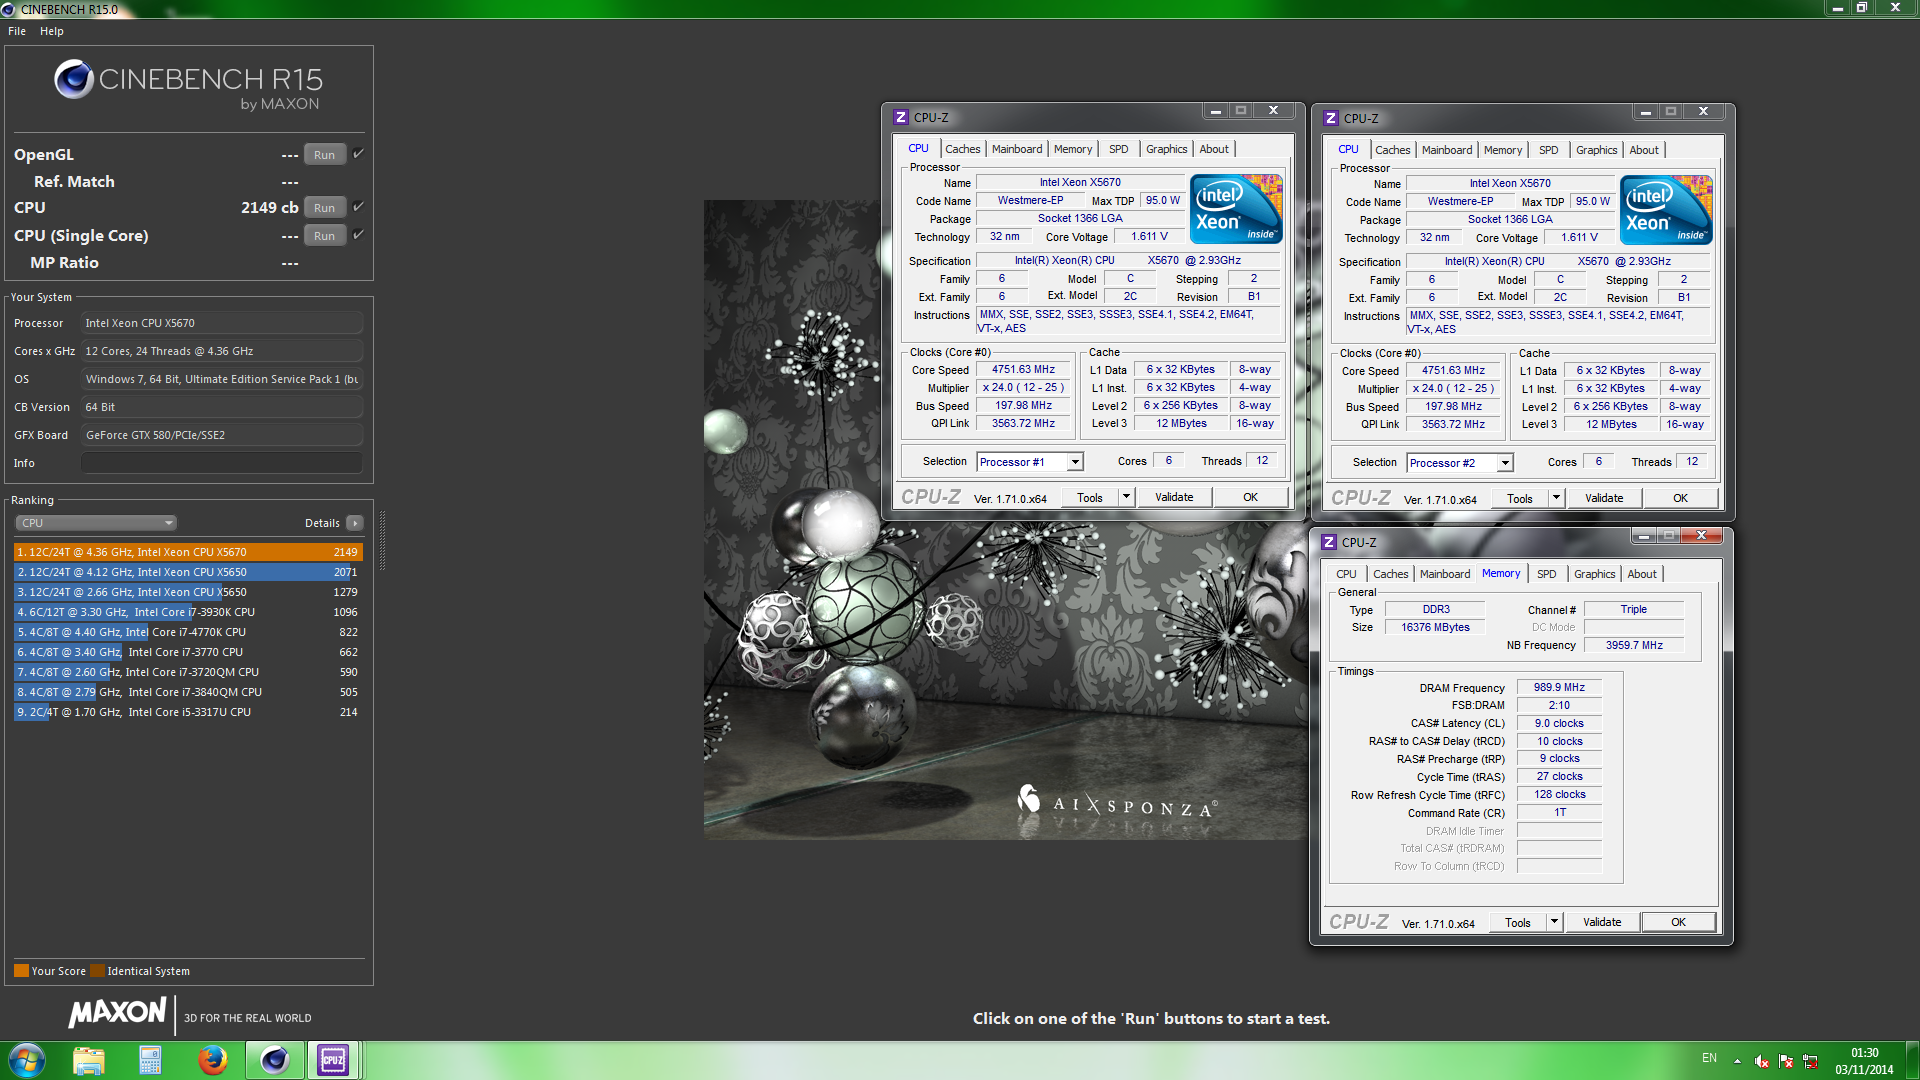The width and height of the screenshot is (1920, 1080).
Task: Select ranking entry i7-3930K score 1096
Action: click(188, 612)
